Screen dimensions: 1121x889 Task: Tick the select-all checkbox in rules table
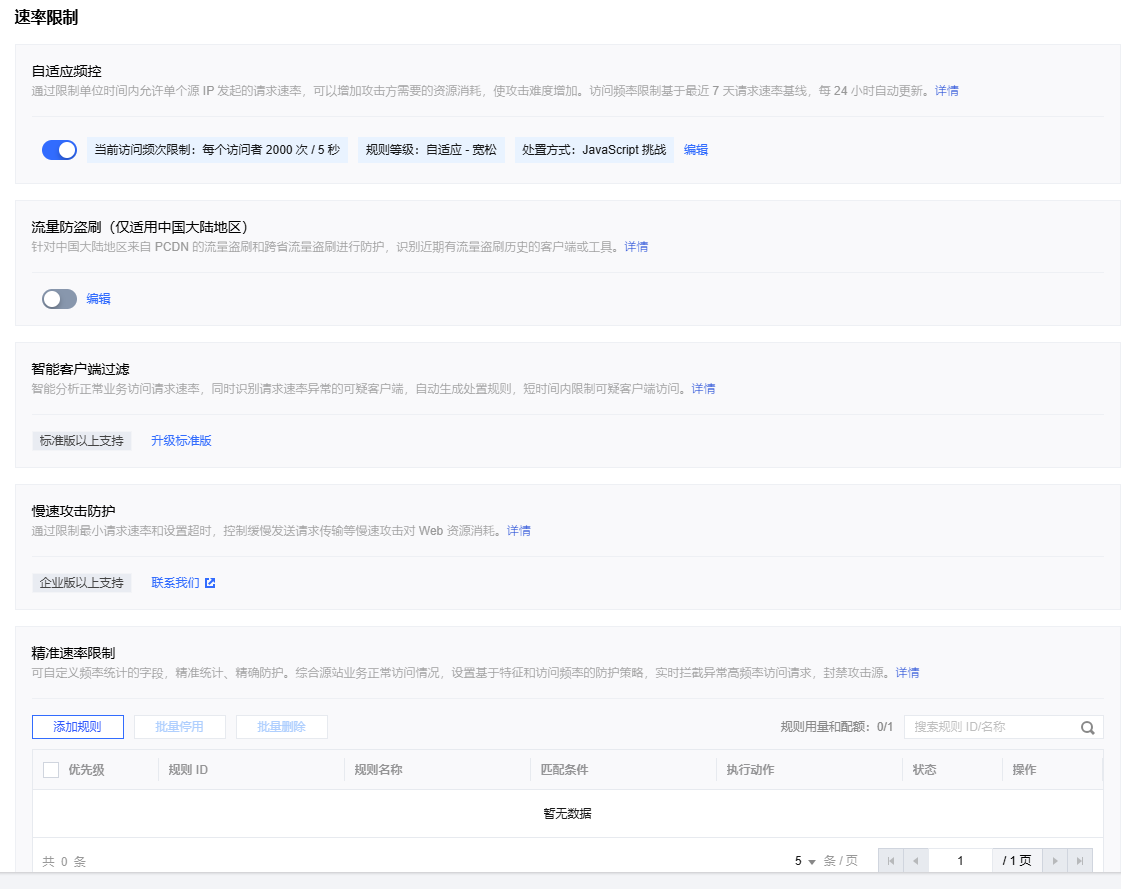51,770
